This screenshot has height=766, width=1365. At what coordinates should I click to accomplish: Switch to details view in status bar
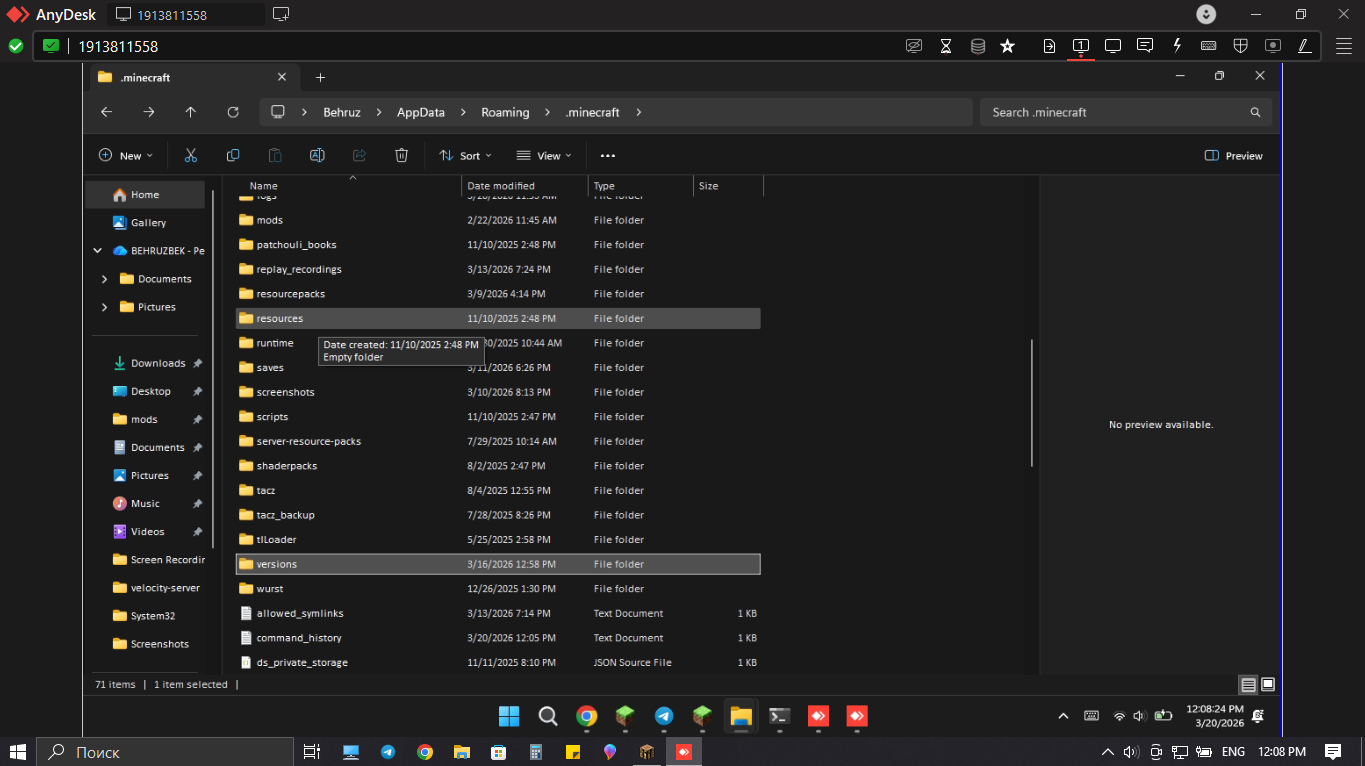tap(1248, 685)
